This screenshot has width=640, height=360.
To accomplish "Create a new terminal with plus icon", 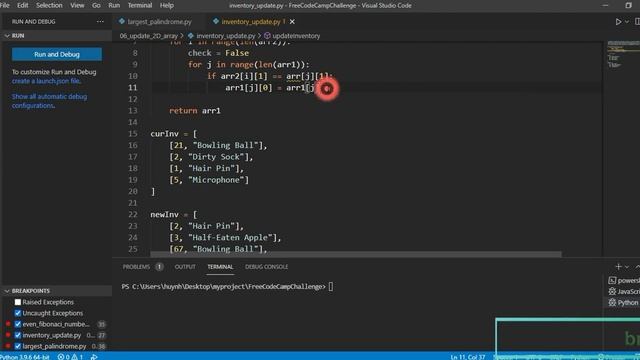I will [618, 267].
